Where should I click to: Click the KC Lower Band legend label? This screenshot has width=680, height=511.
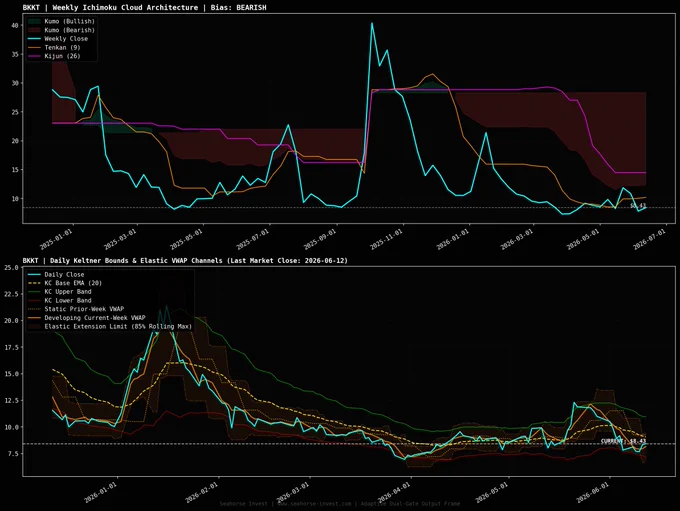tap(68, 300)
